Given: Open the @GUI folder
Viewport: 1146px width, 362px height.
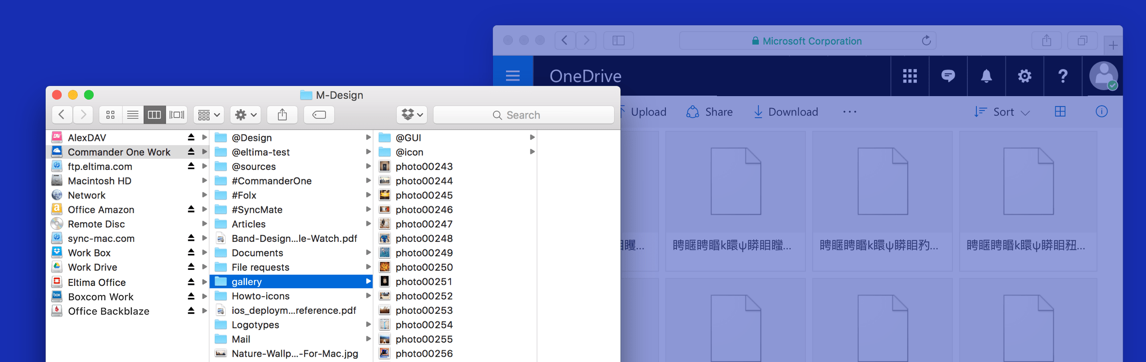Looking at the screenshot, I should (408, 137).
